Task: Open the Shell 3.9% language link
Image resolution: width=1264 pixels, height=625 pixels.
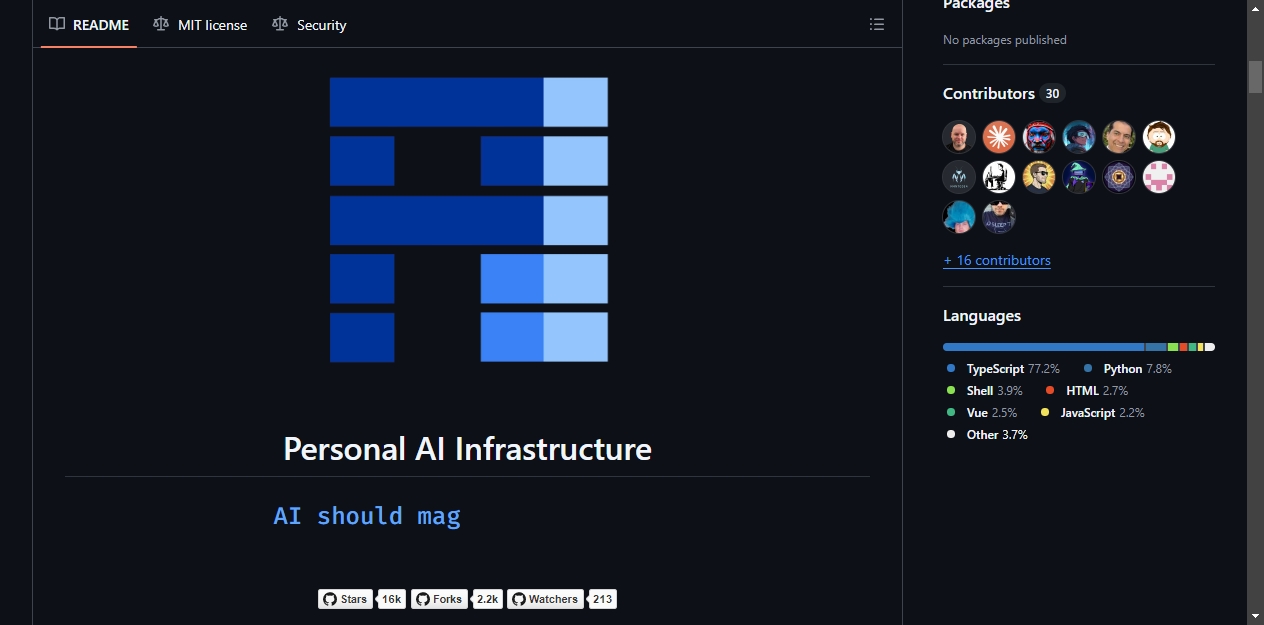Action: [984, 391]
